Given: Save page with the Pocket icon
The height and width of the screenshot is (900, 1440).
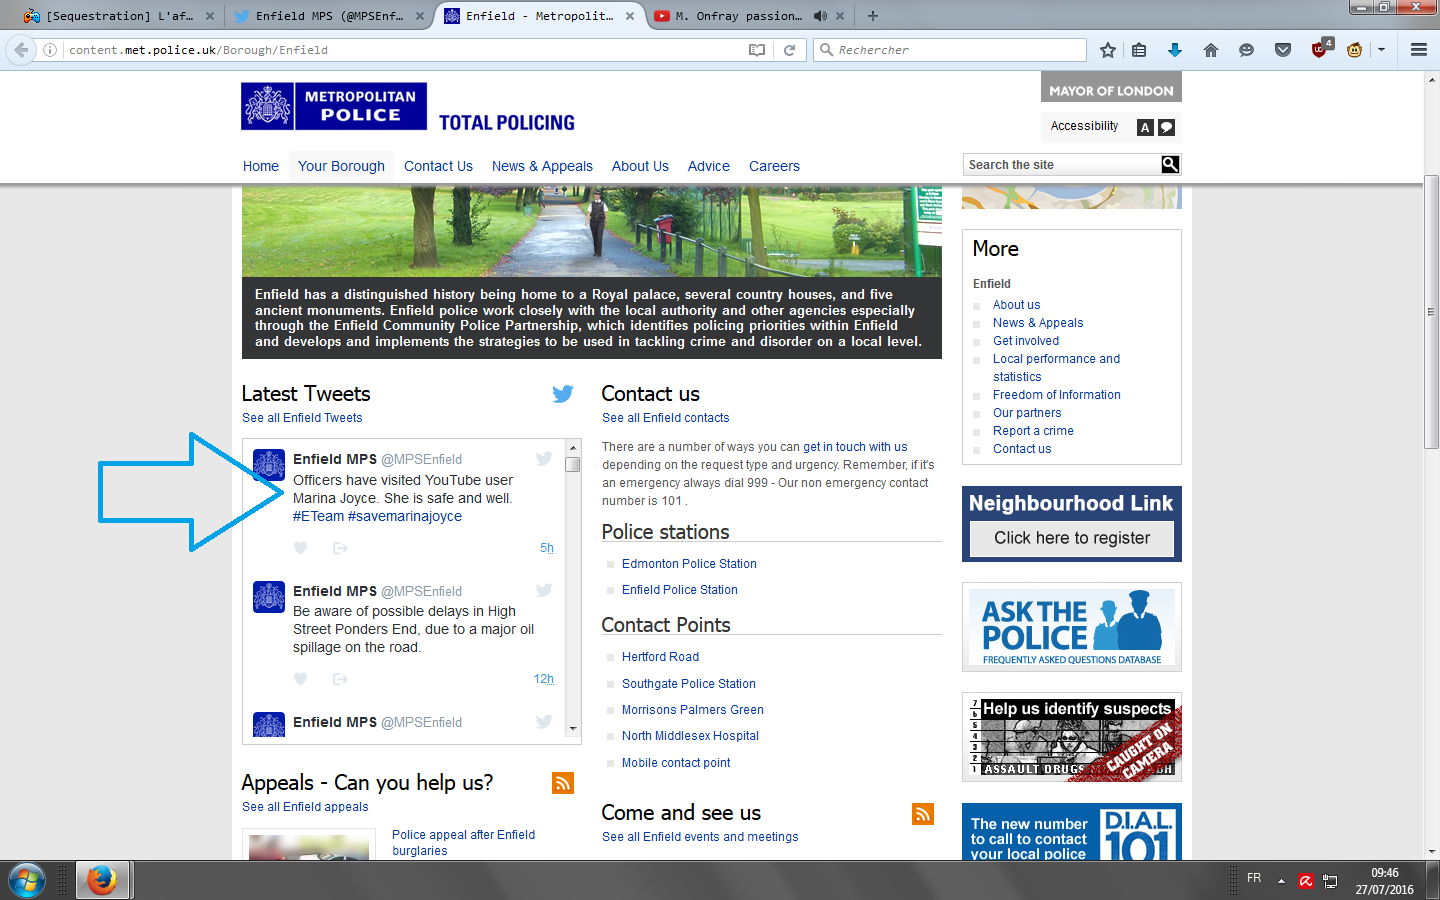Looking at the screenshot, I should [1283, 50].
